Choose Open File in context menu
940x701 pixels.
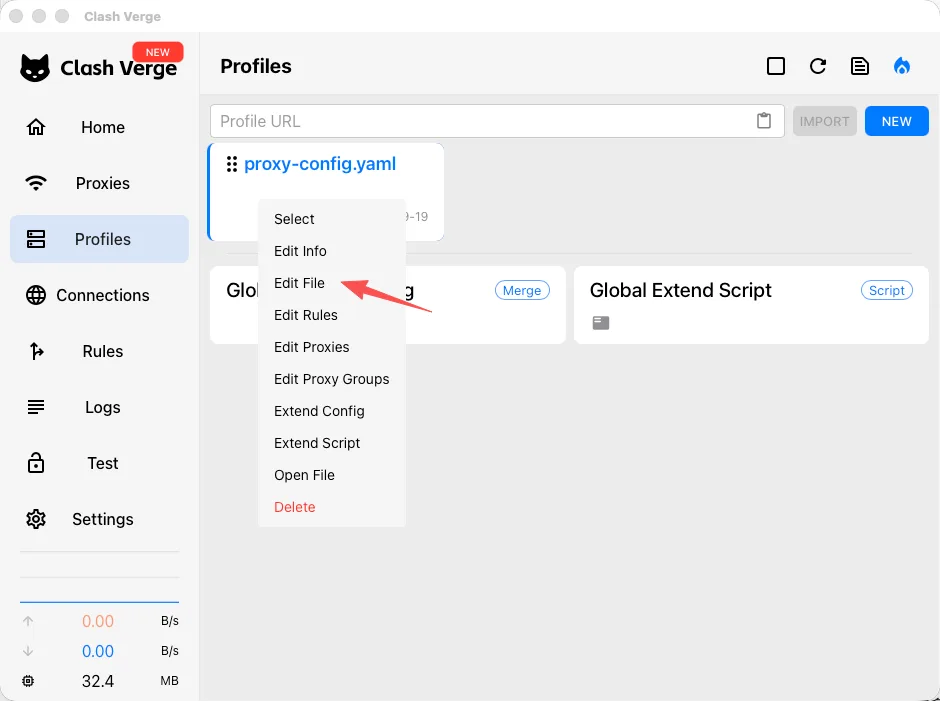332,475
